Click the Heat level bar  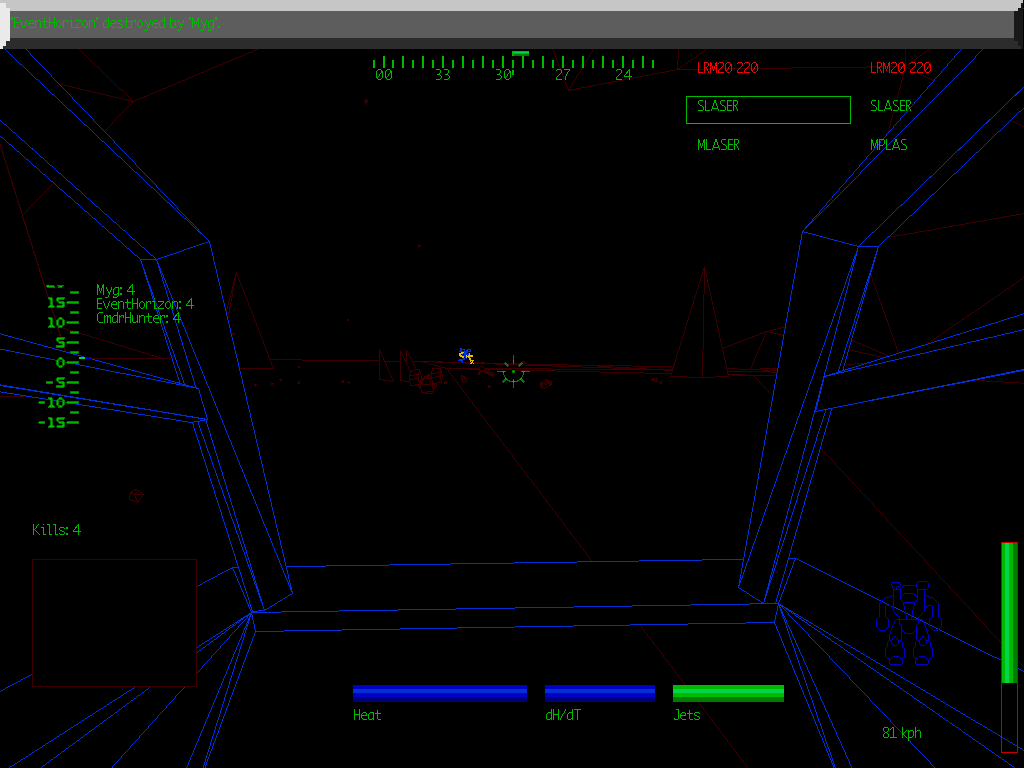(440, 693)
